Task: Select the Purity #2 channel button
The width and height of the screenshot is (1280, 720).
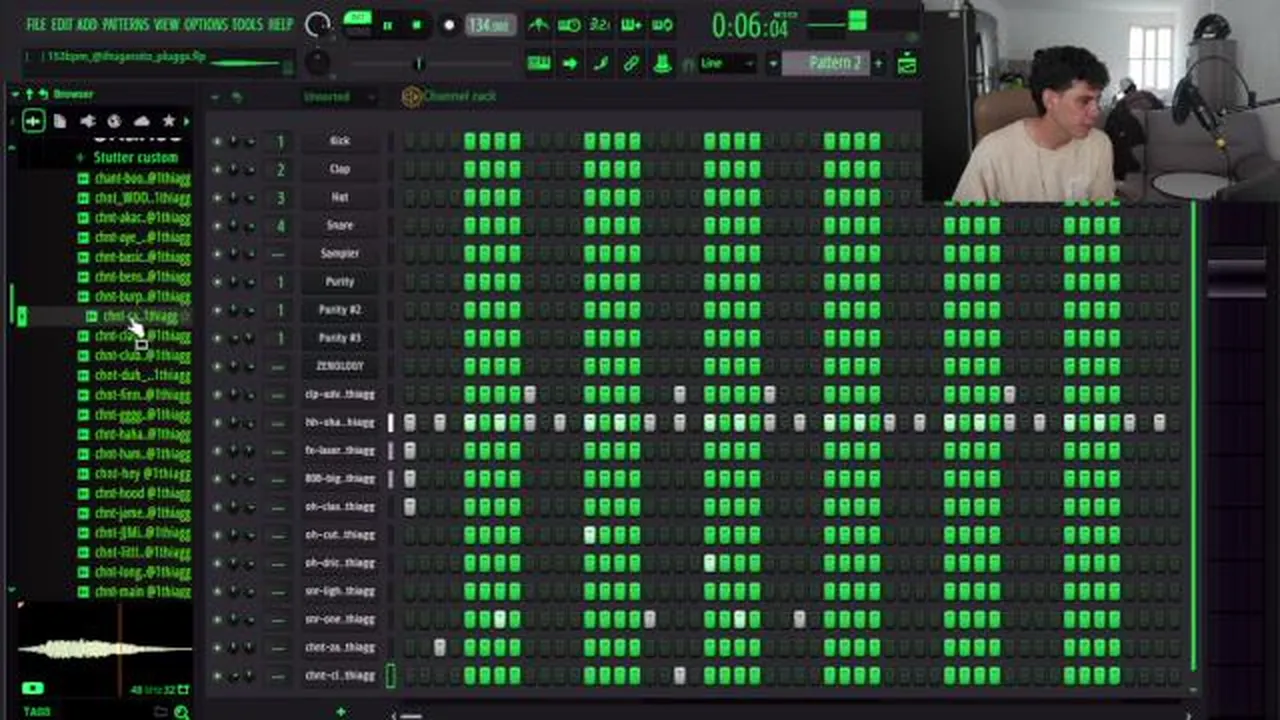Action: 340,310
